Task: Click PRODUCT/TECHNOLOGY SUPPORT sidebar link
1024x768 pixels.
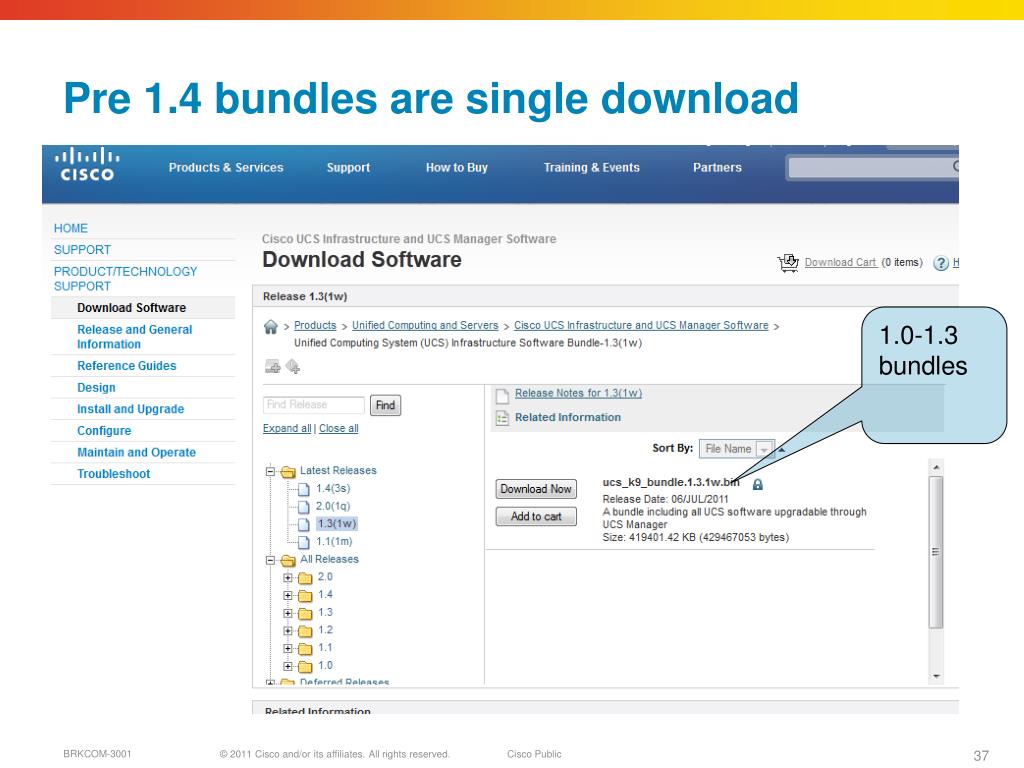Action: (x=125, y=279)
